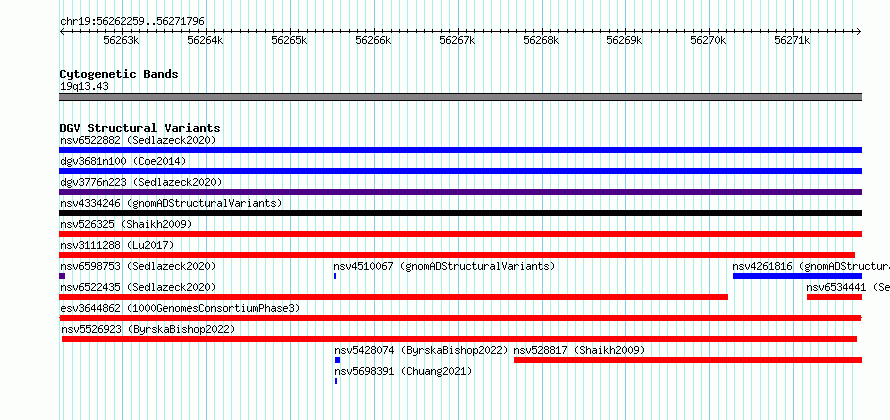This screenshot has width=890, height=420.
Task: Click the DGV Structural Variants track title
Action: point(140,128)
